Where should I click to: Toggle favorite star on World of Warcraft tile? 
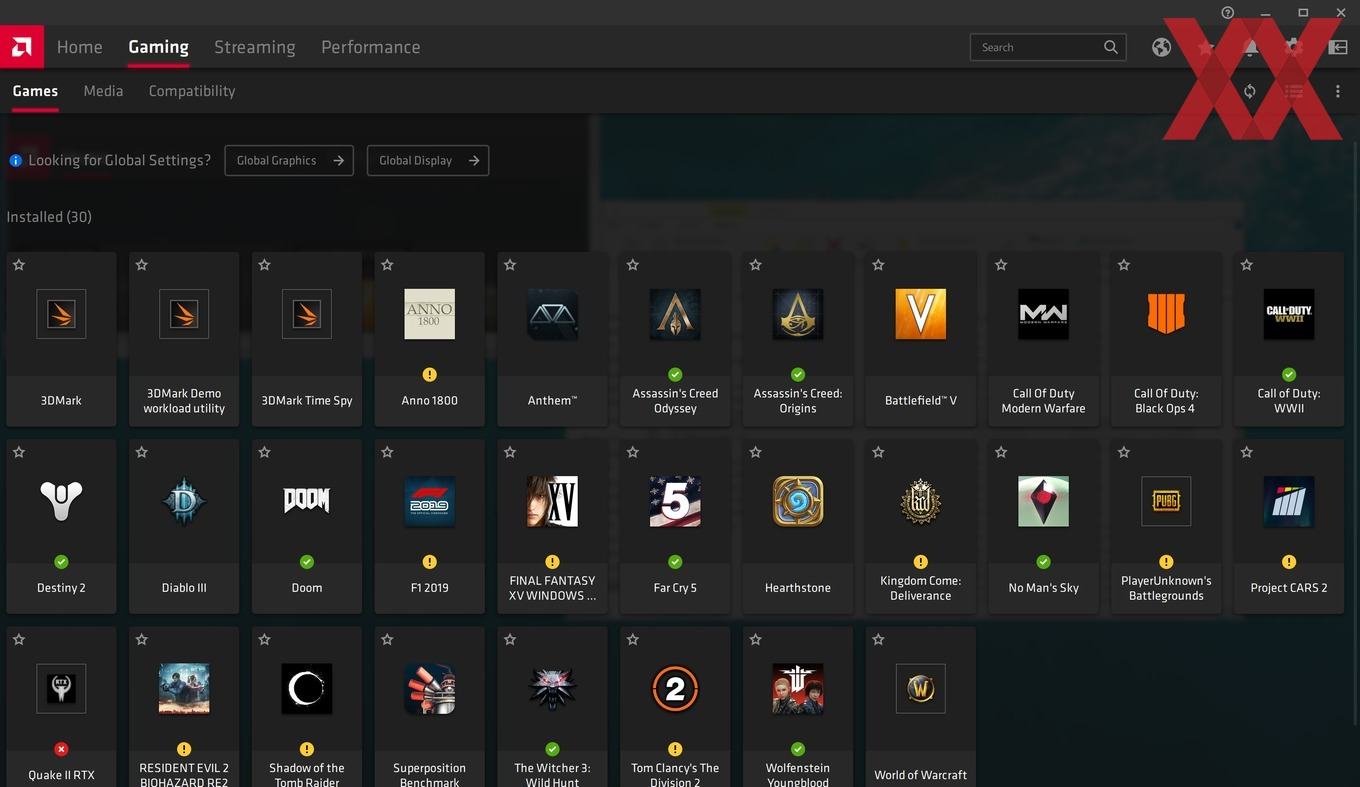878,639
